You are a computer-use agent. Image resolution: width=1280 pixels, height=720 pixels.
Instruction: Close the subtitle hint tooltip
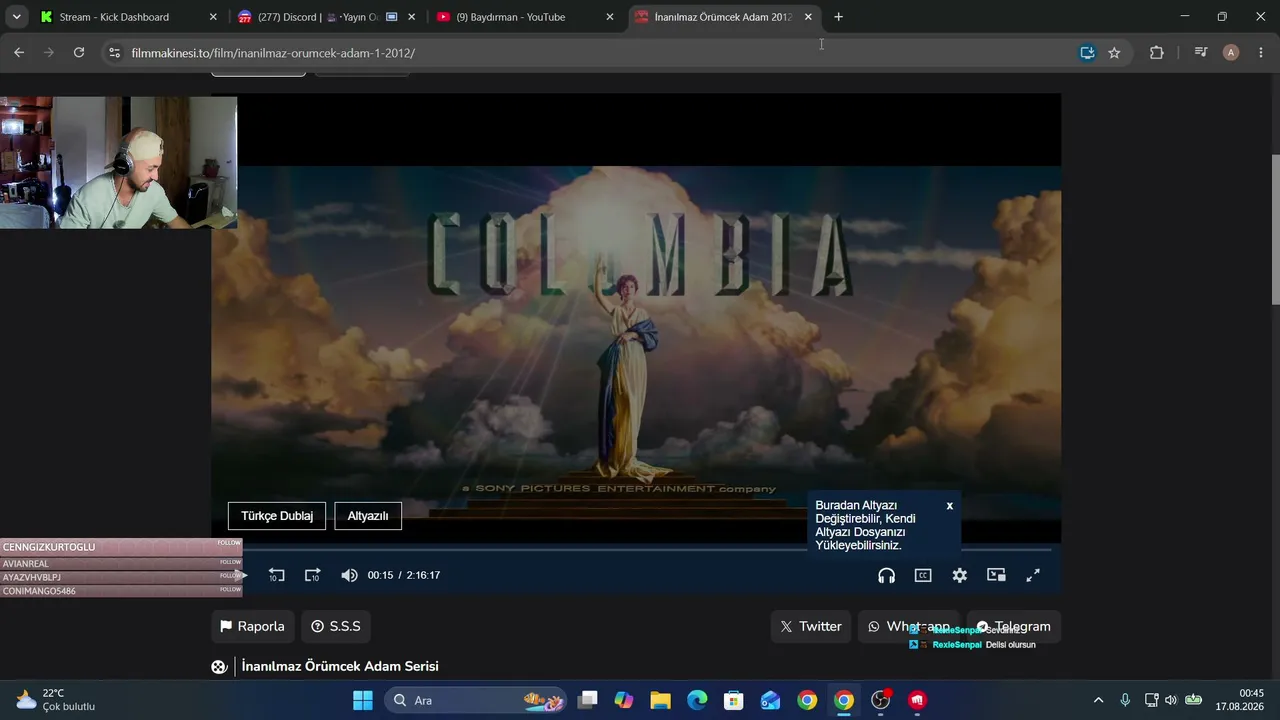click(x=950, y=506)
